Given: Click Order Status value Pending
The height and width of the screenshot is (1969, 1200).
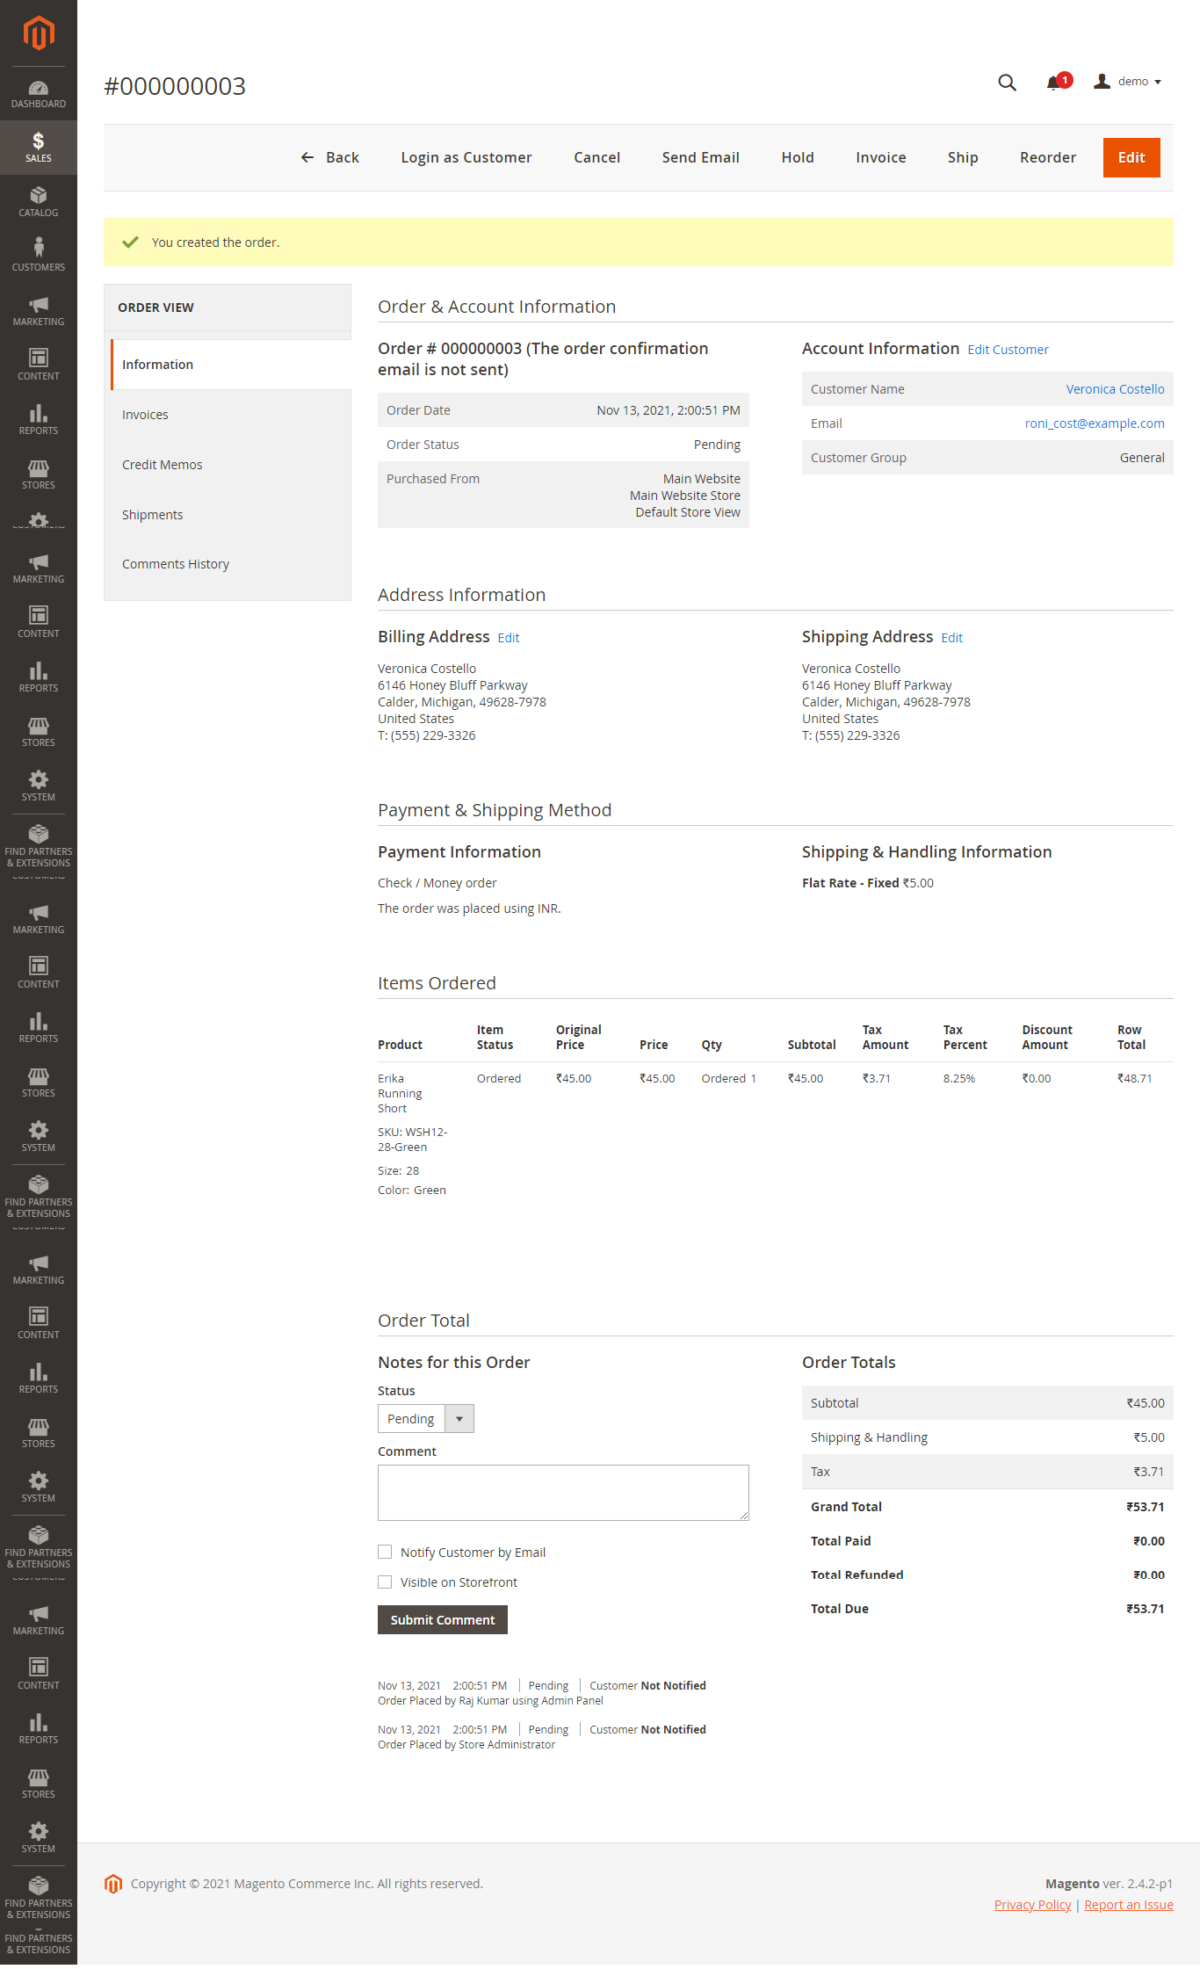Looking at the screenshot, I should pyautogui.click(x=717, y=444).
